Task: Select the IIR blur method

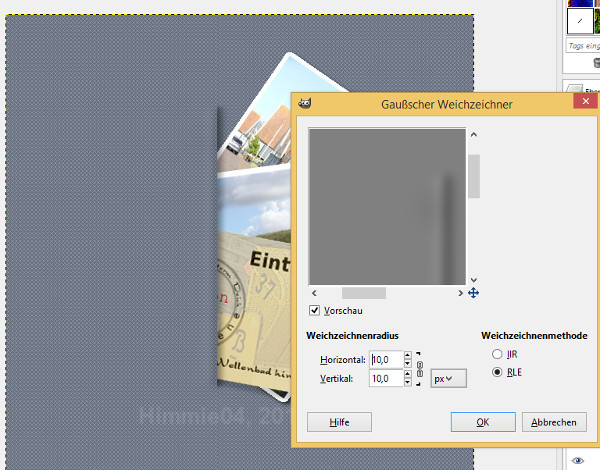Action: [497, 354]
